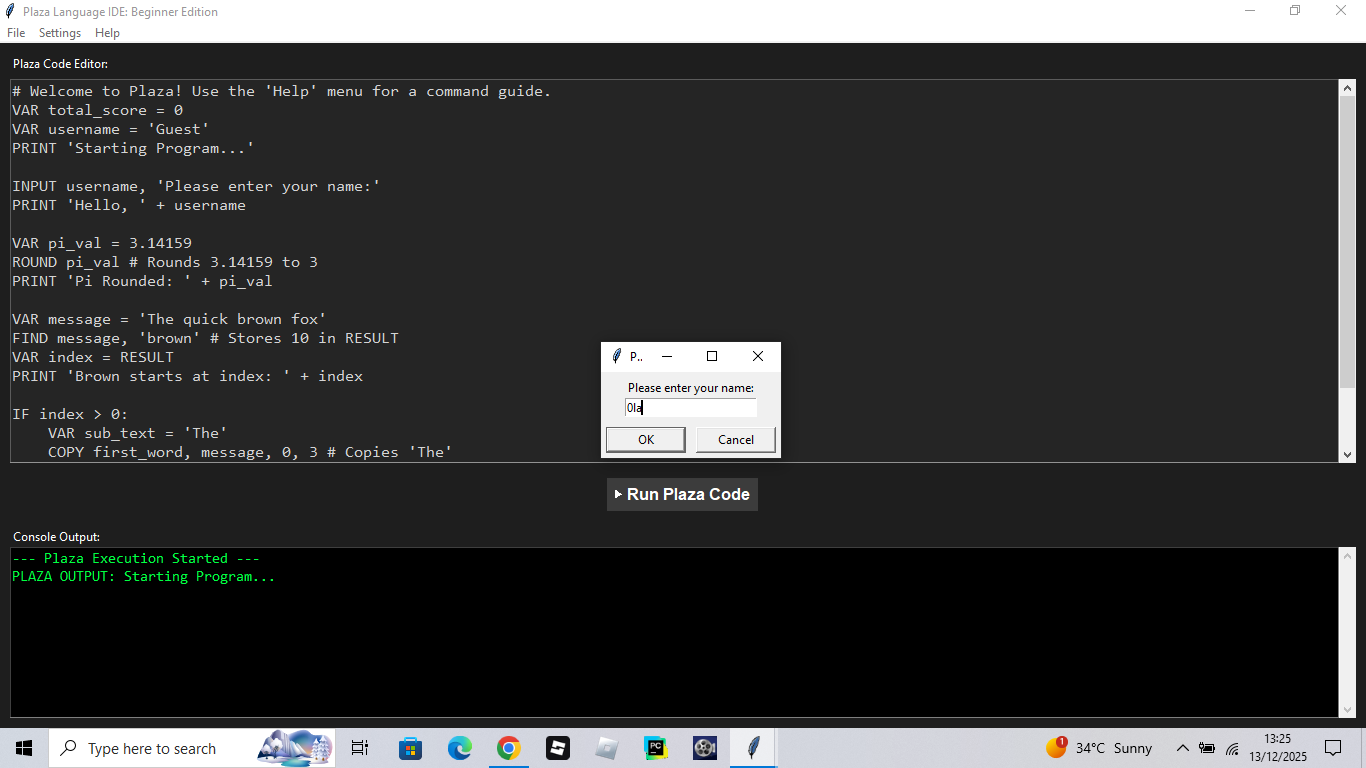The height and width of the screenshot is (768, 1366).
Task: Open the film reel app on the taskbar
Action: [x=704, y=748]
